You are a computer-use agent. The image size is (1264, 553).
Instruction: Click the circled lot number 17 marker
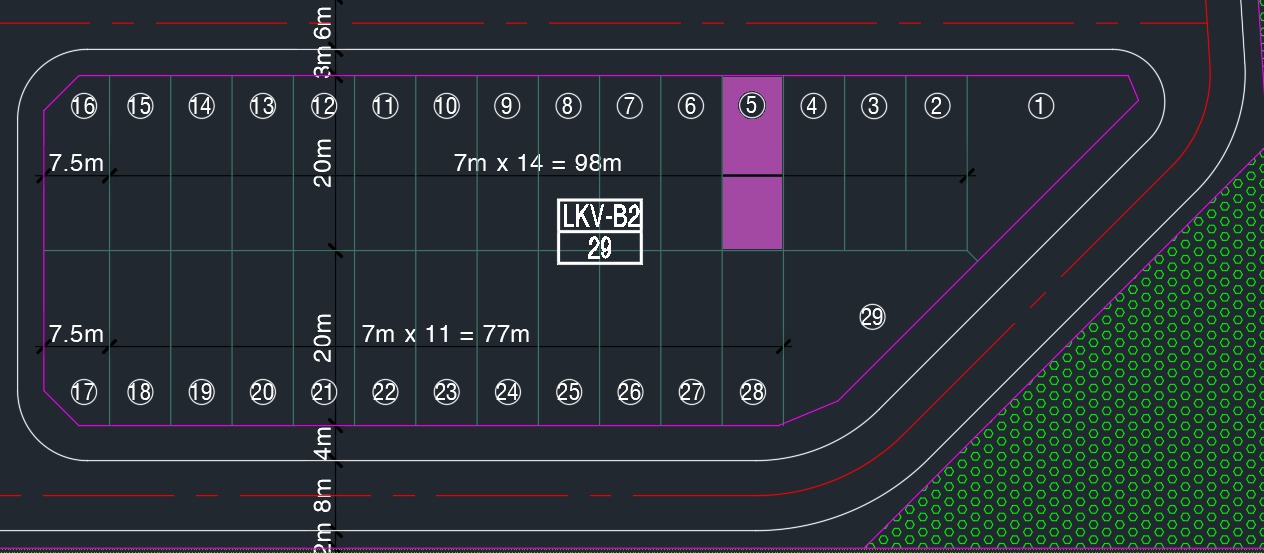coord(84,392)
